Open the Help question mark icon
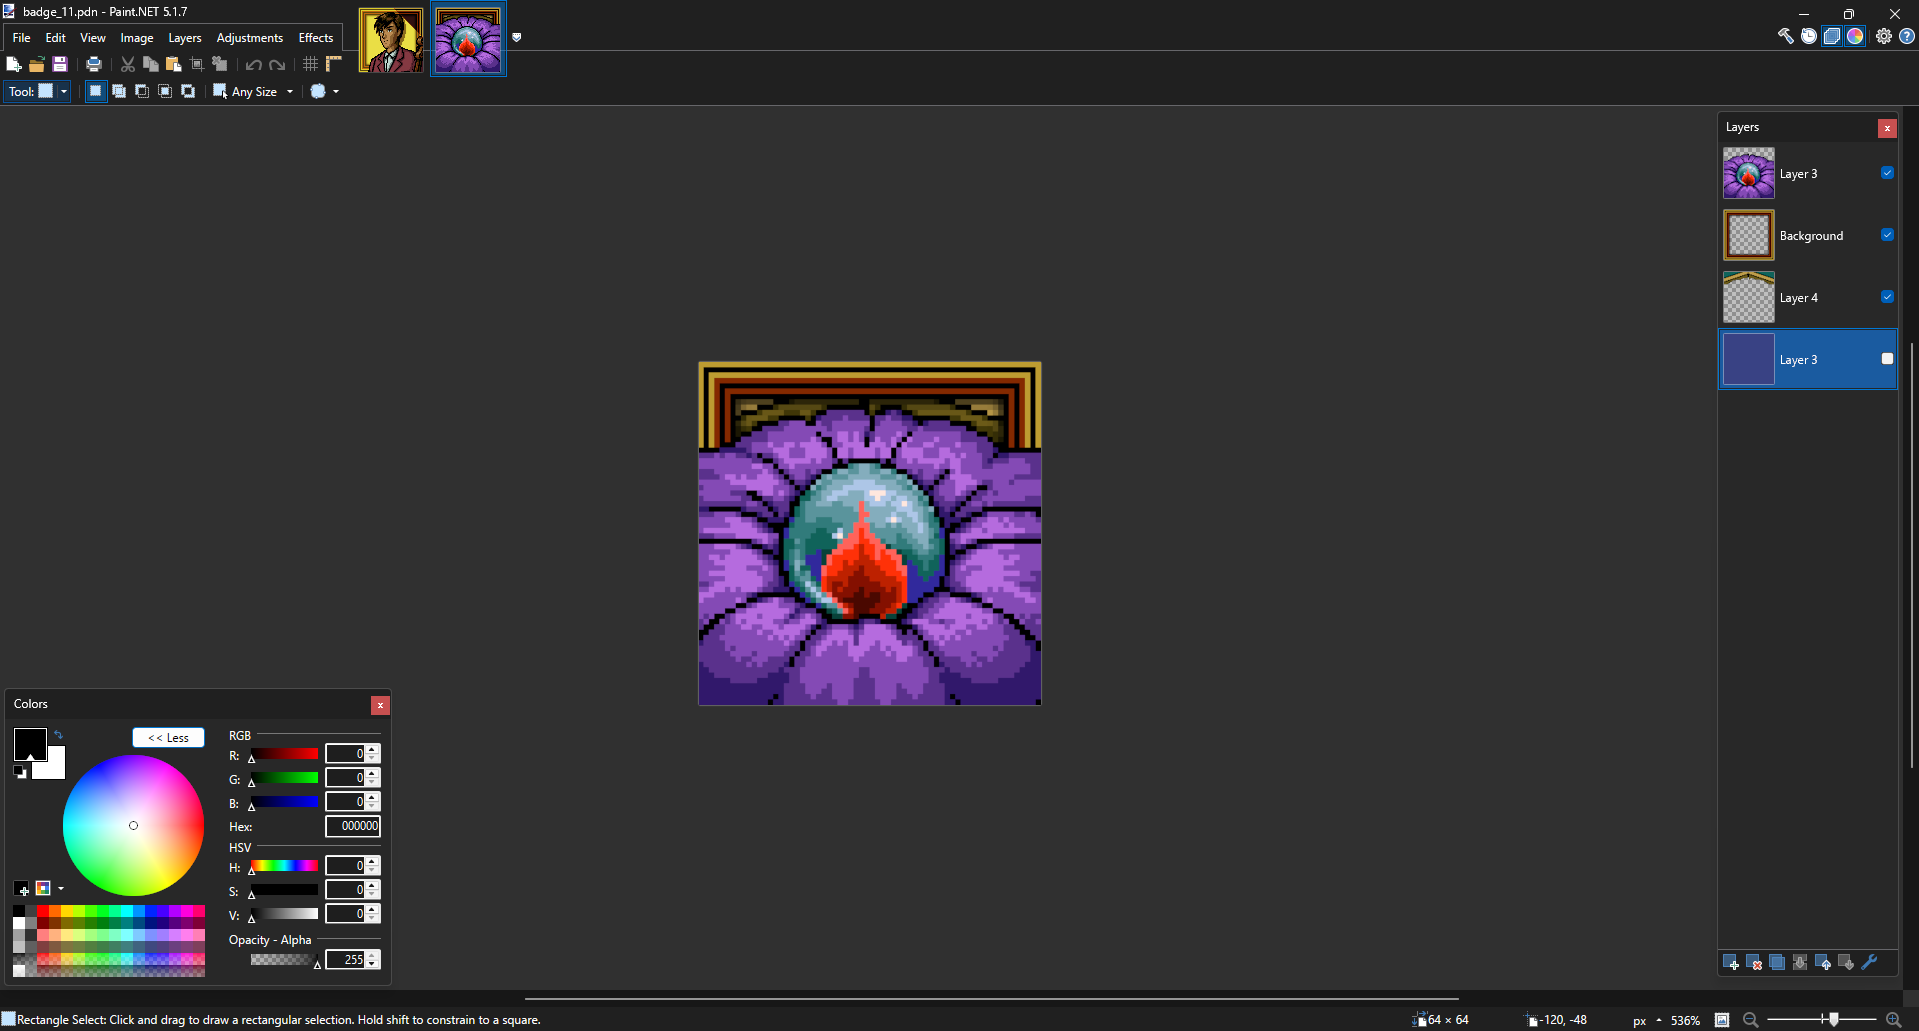This screenshot has height=1031, width=1919. 1907,36
